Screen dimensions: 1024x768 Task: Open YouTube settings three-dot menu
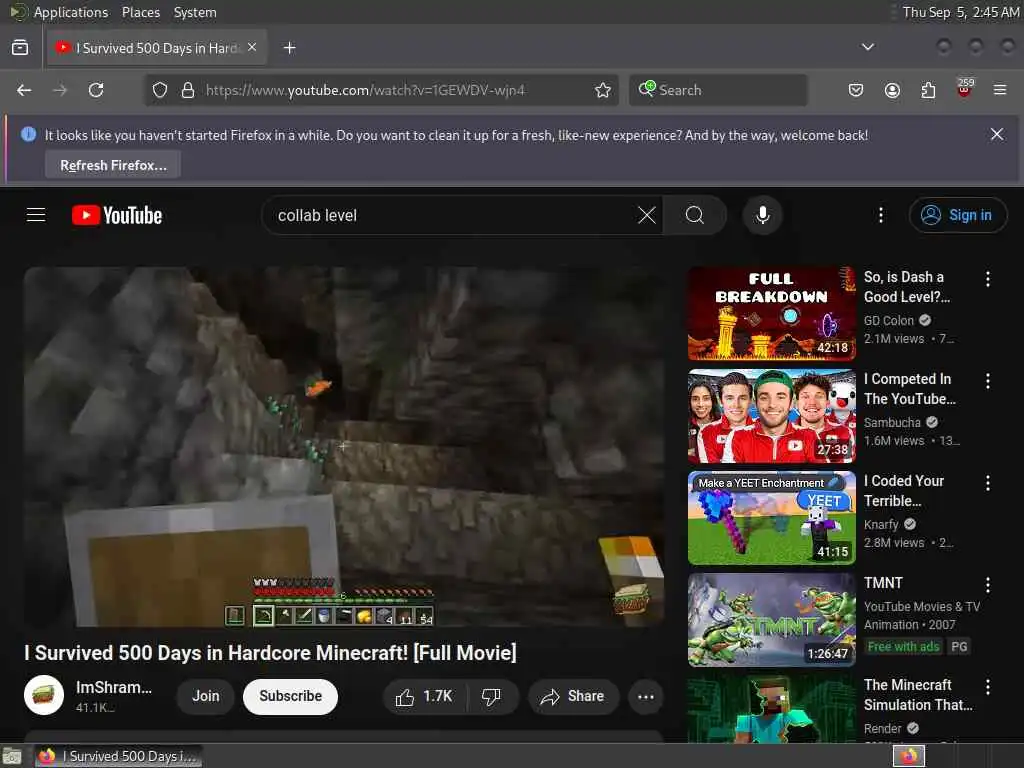[881, 215]
